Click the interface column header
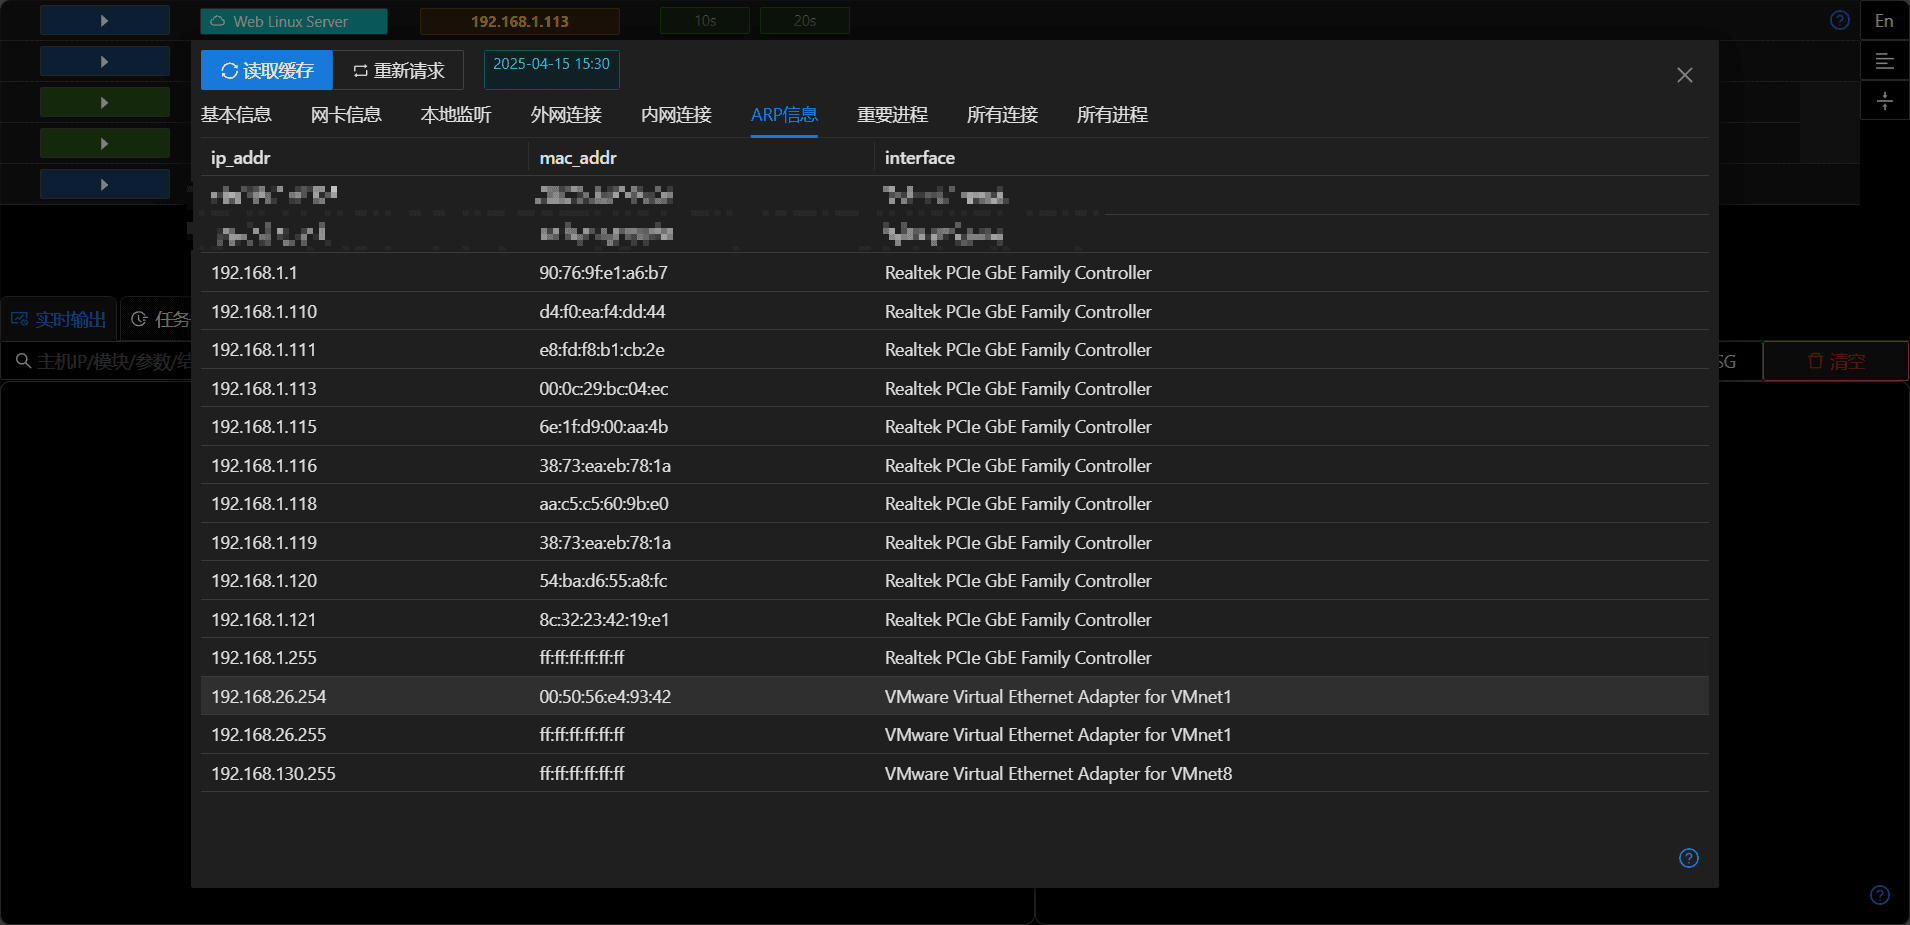The width and height of the screenshot is (1910, 925). point(920,158)
